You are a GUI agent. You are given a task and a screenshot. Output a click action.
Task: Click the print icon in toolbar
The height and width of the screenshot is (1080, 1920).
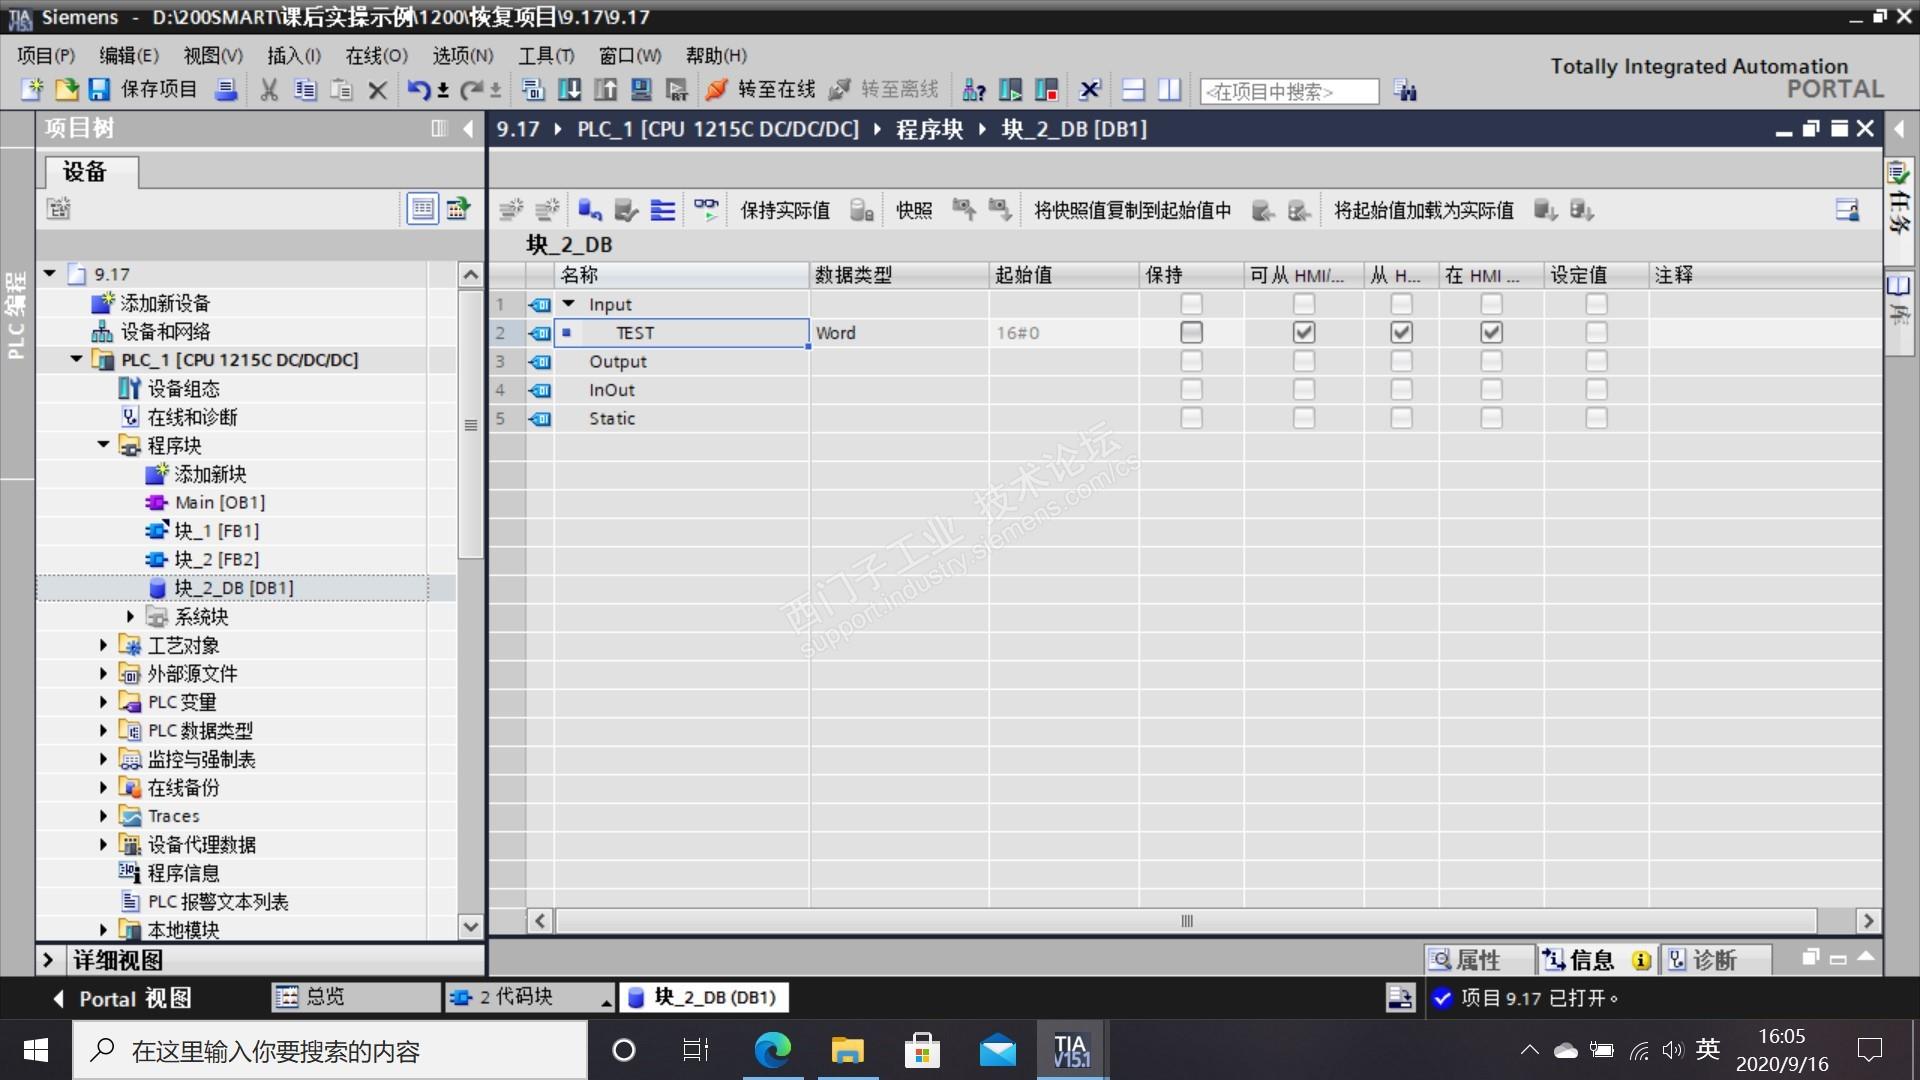click(x=227, y=90)
